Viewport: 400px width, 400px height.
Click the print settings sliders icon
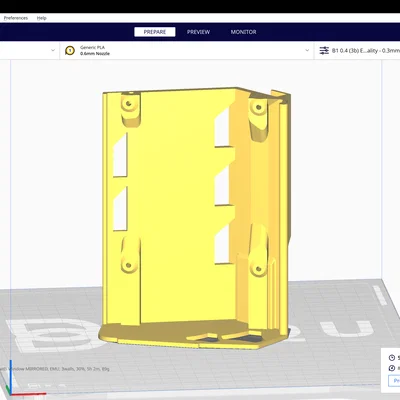[324, 51]
